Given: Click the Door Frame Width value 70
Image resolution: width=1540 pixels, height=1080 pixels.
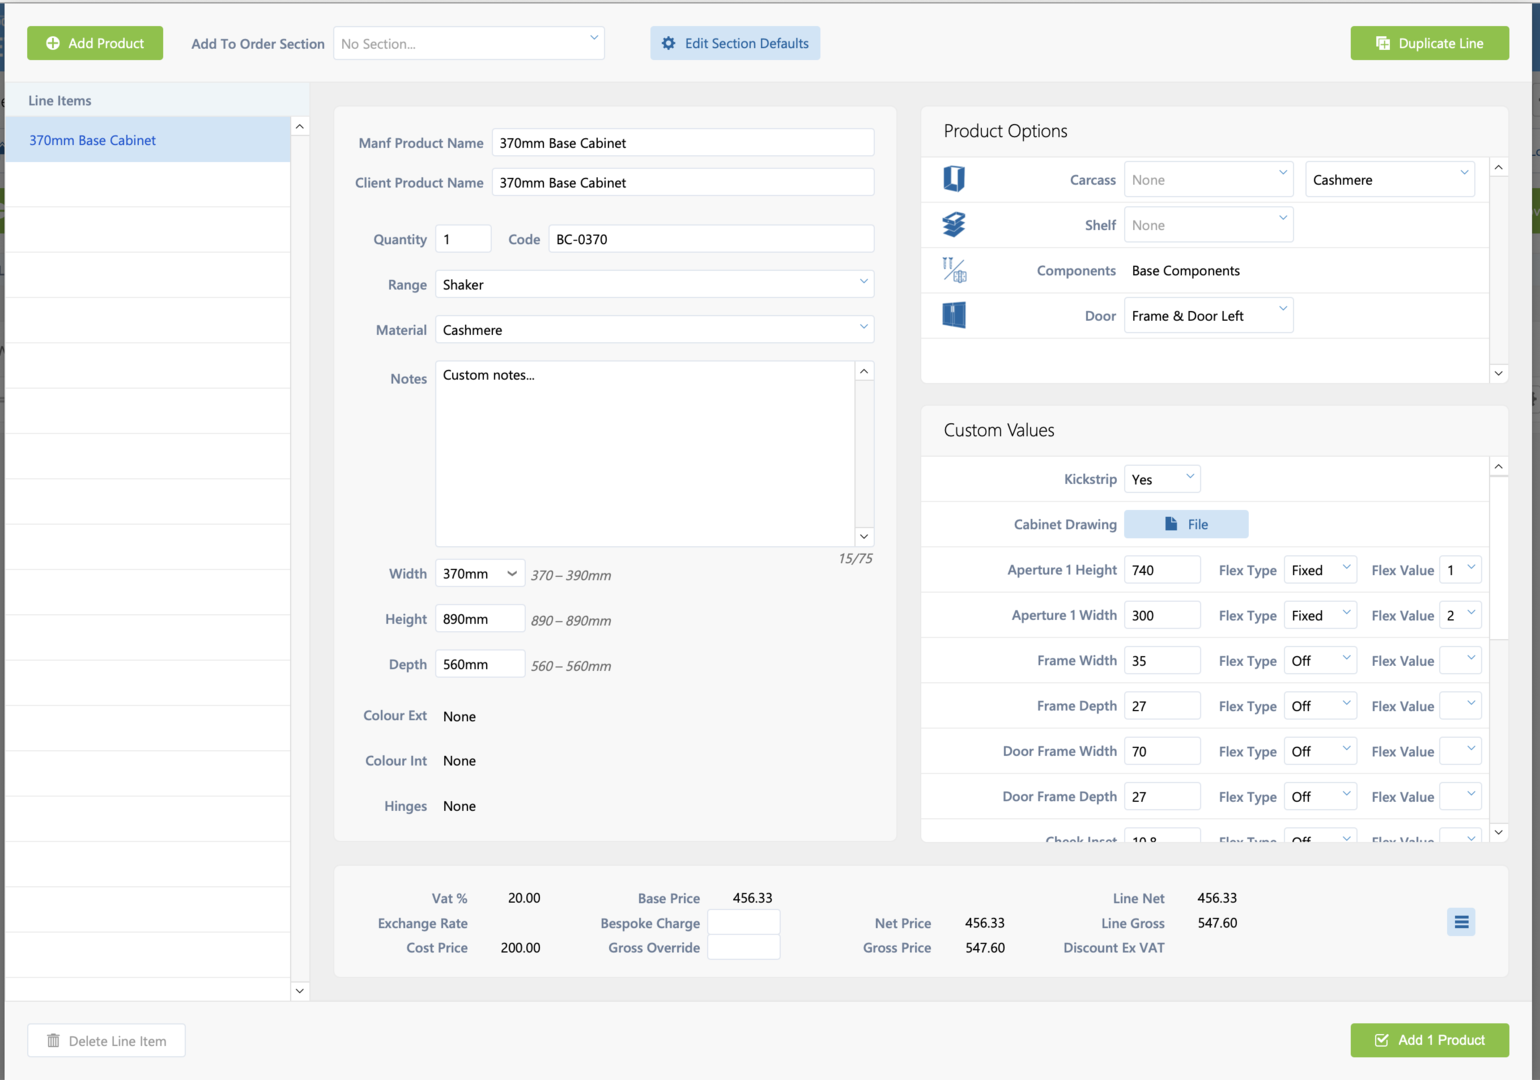Looking at the screenshot, I should pos(1162,751).
